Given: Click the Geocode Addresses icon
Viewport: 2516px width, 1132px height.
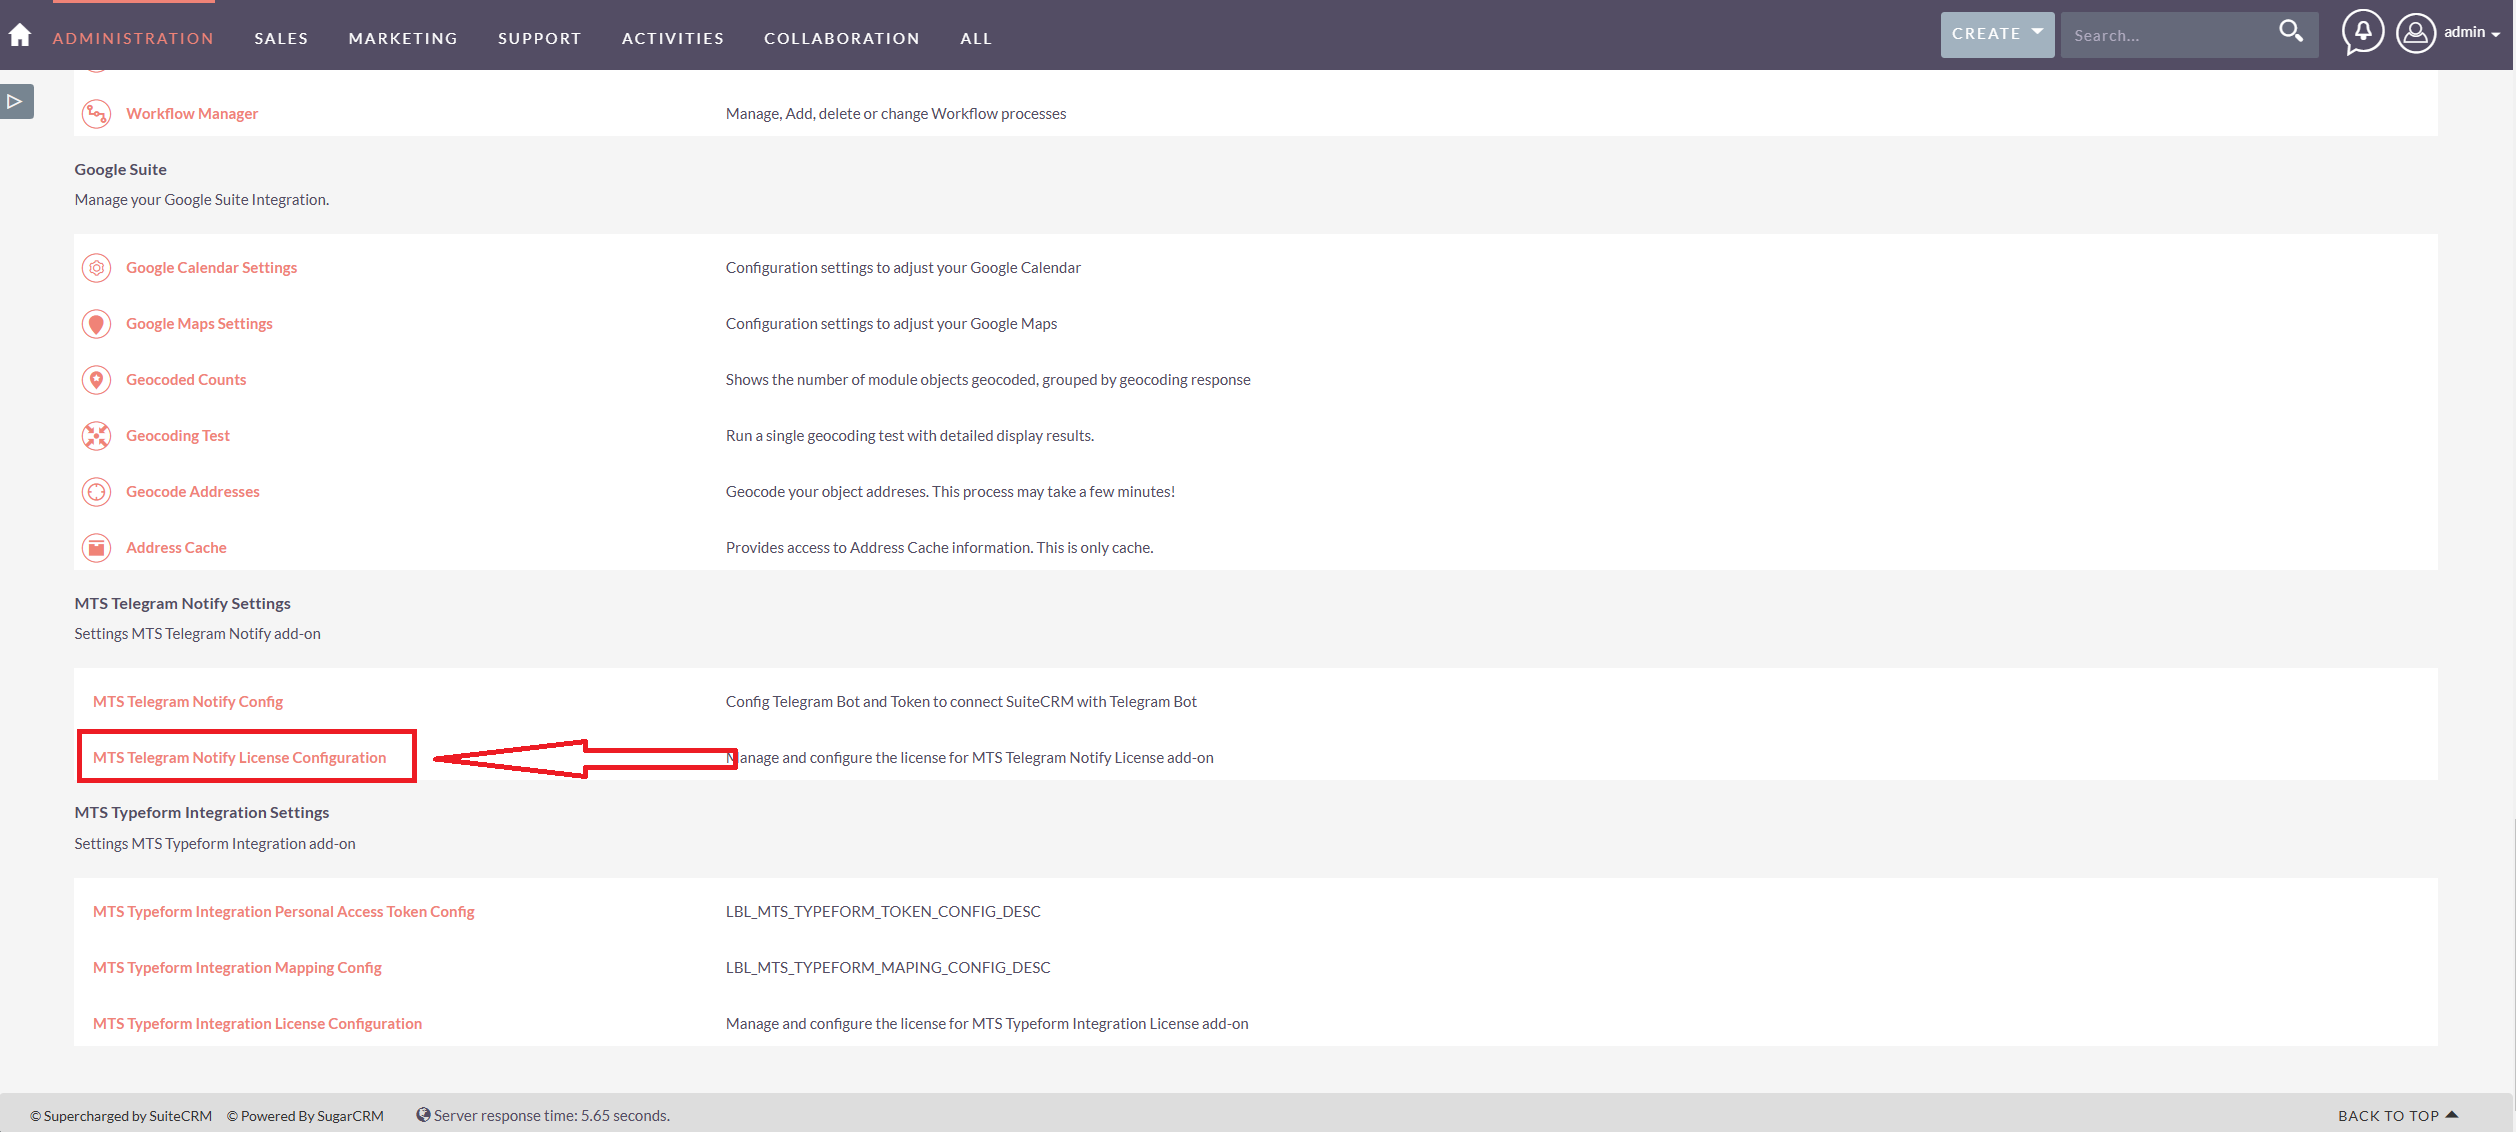Looking at the screenshot, I should pos(96,491).
